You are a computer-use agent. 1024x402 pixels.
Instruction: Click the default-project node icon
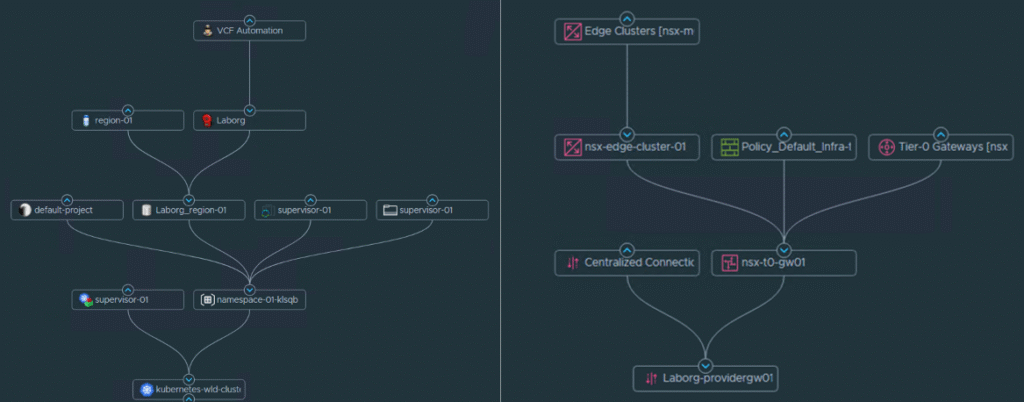[x=25, y=210]
